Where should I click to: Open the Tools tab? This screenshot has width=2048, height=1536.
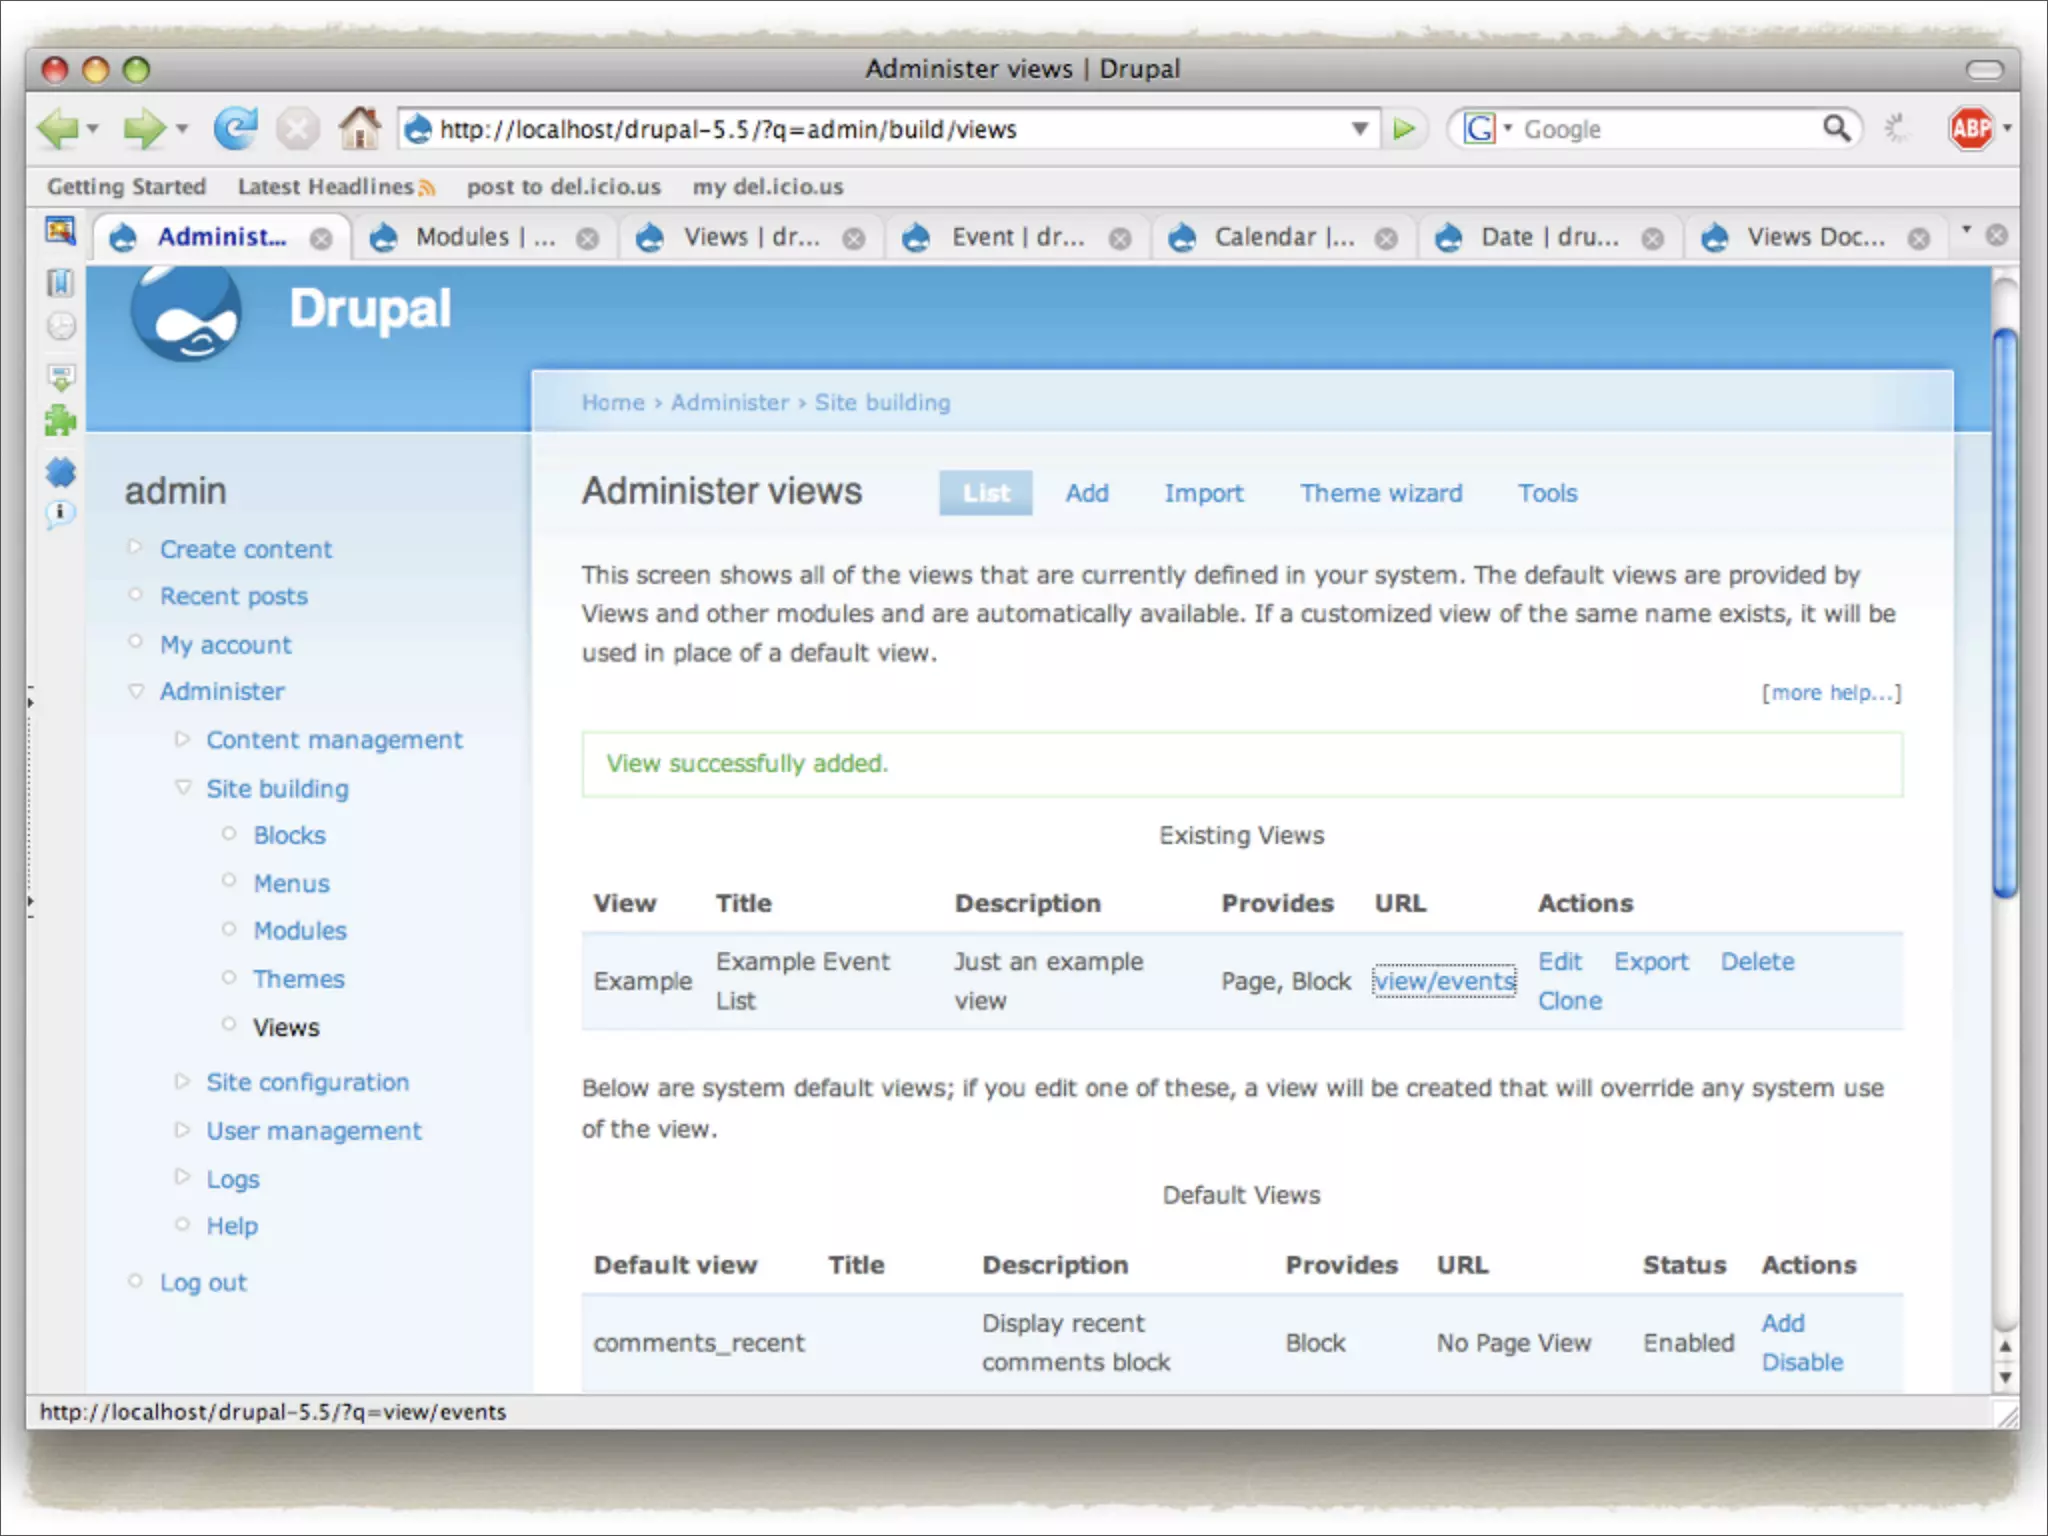1547,493
